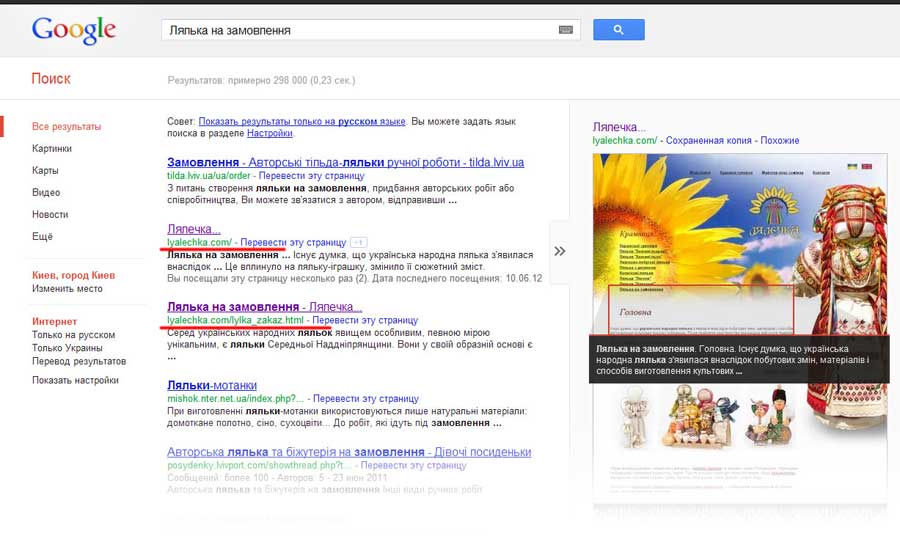
Task: Translate the mishok.nter.net.ua result page
Action: coord(366,398)
